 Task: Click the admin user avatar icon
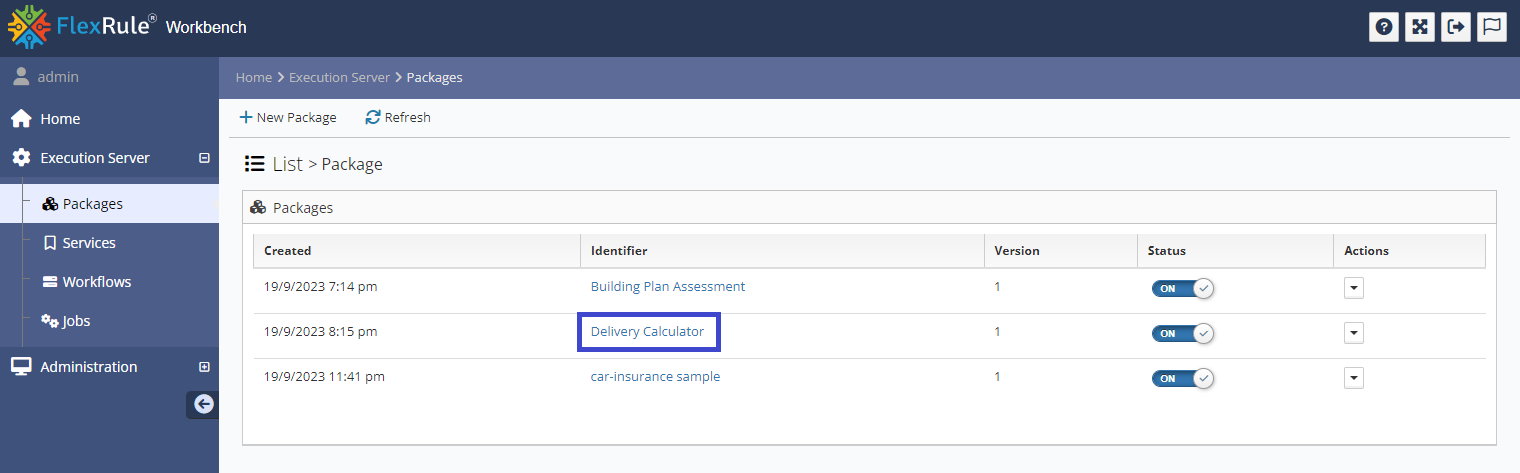pyautogui.click(x=20, y=77)
